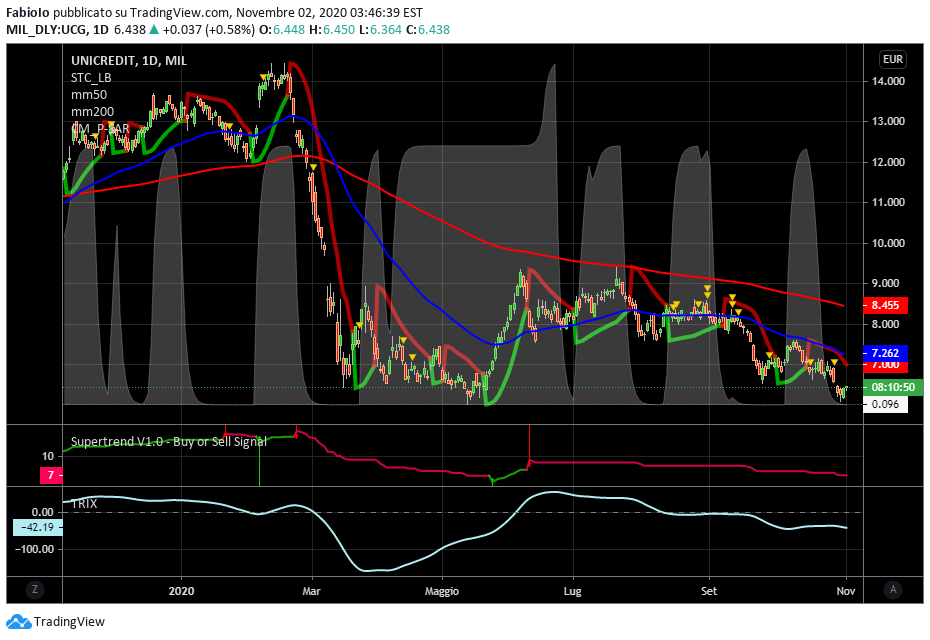Click the Maggio time axis label
The height and width of the screenshot is (640, 930).
tap(442, 591)
